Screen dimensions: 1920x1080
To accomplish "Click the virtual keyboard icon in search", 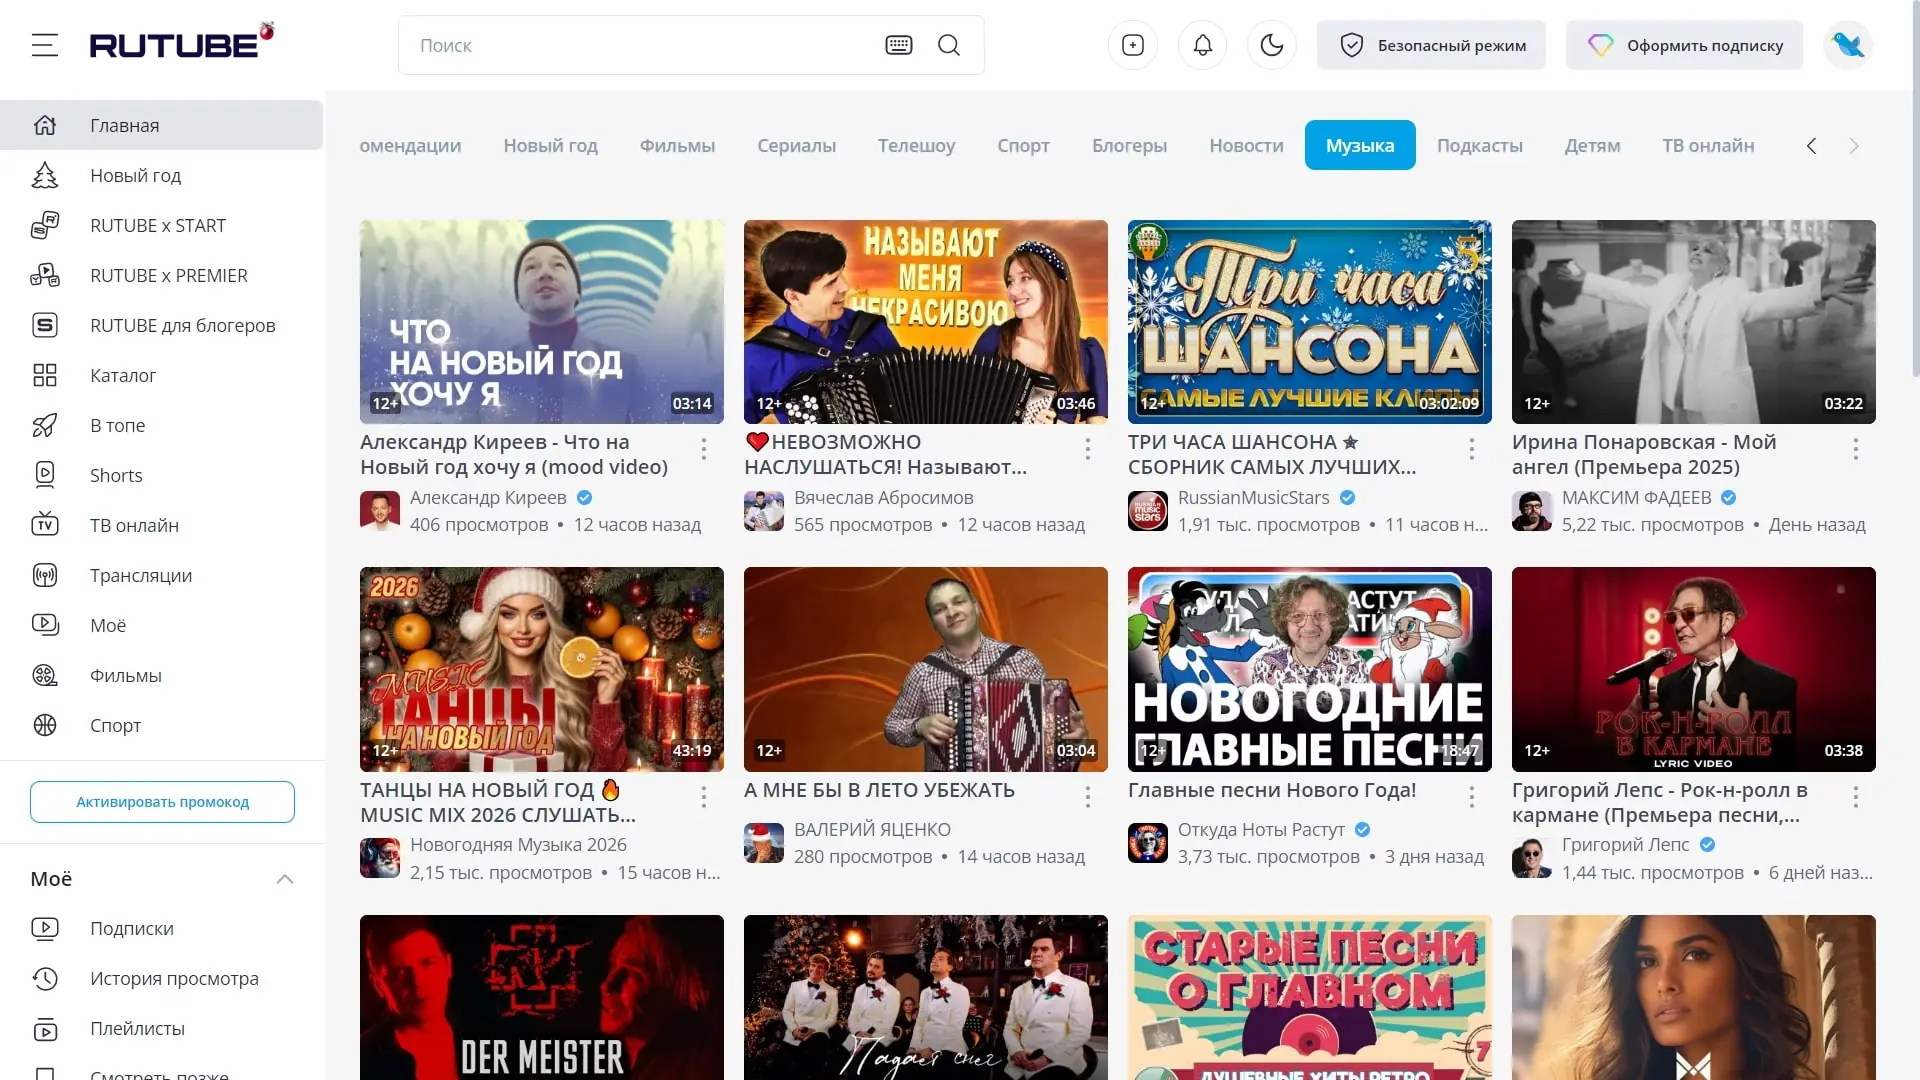I will (x=898, y=45).
